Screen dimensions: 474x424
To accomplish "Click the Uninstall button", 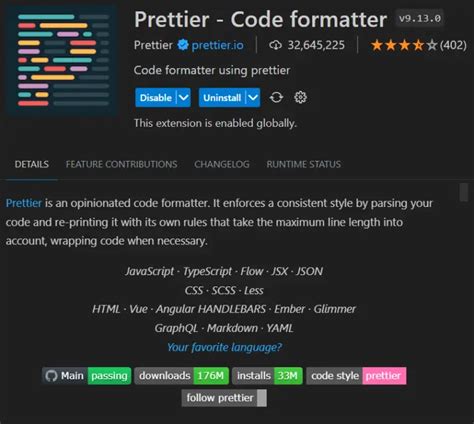I will coord(222,98).
